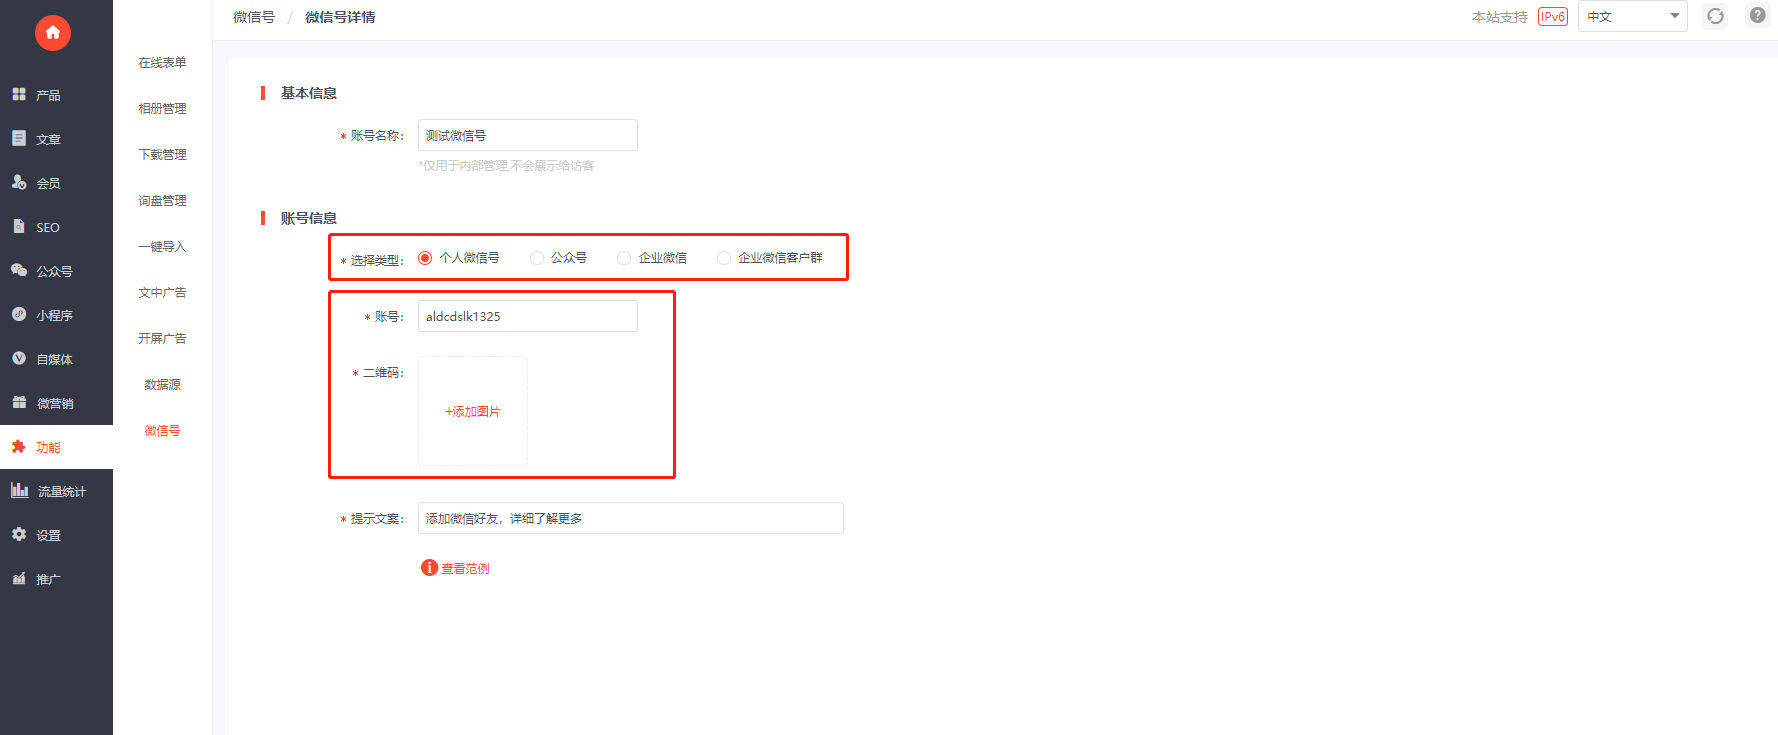
Task: Click the language dropdown arrow
Action: pyautogui.click(x=1674, y=16)
